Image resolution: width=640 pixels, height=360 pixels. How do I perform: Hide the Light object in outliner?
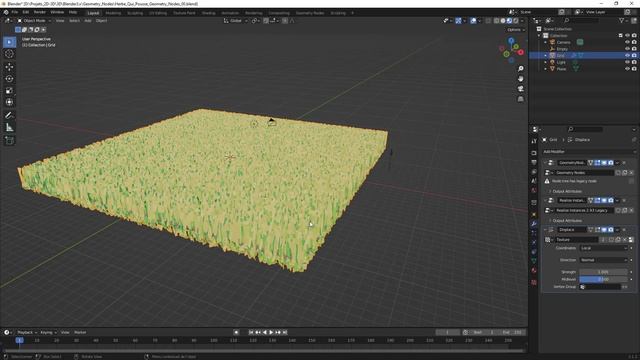pos(627,62)
